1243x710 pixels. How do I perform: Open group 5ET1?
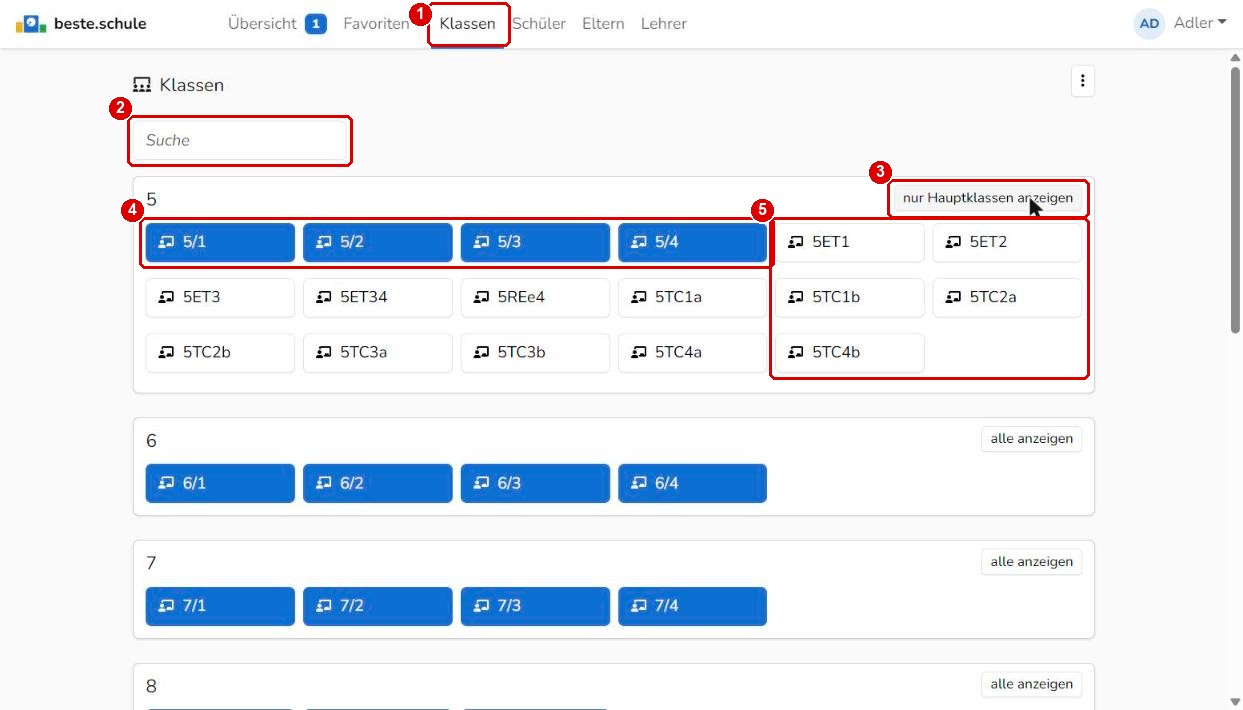pyautogui.click(x=850, y=242)
